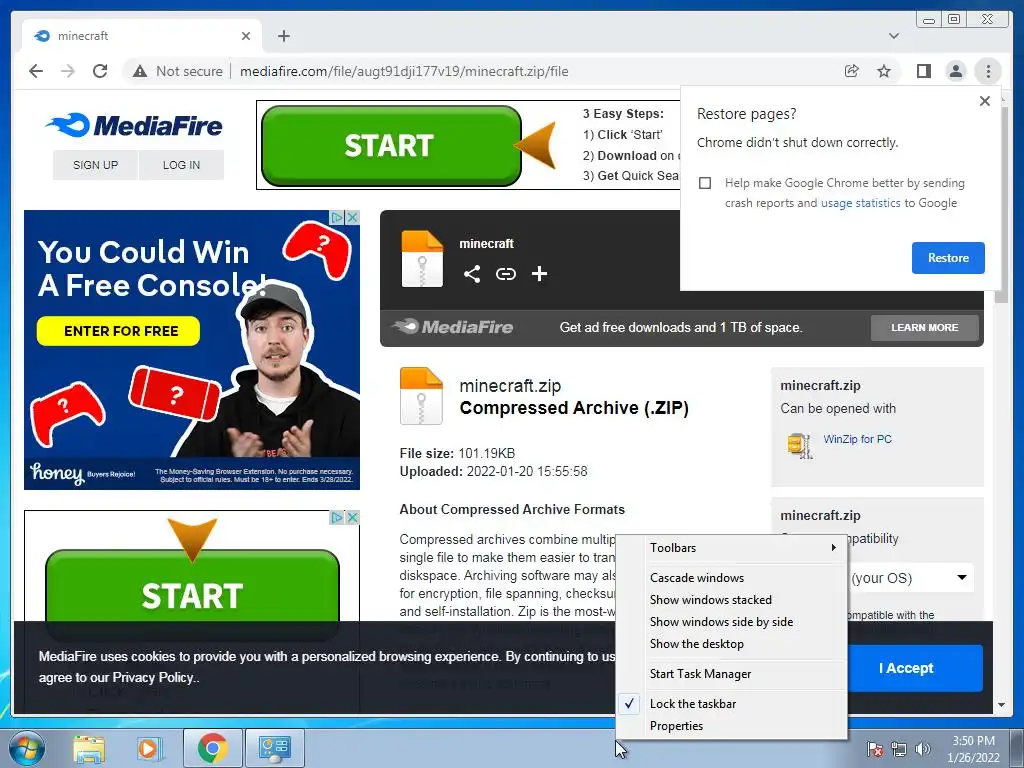Click LOG IN button
The height and width of the screenshot is (768, 1024).
[x=182, y=165]
